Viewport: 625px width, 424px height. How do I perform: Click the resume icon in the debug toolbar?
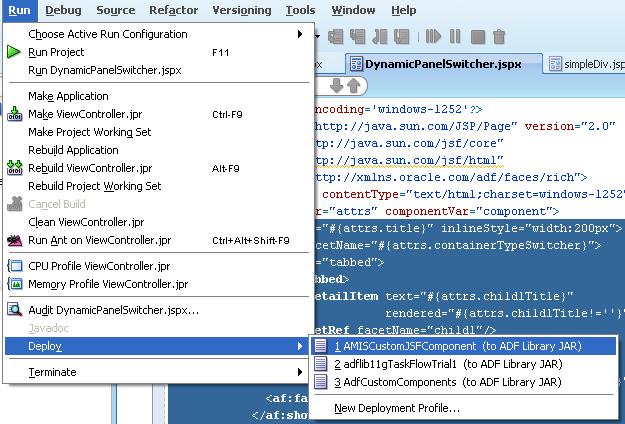coord(432,37)
